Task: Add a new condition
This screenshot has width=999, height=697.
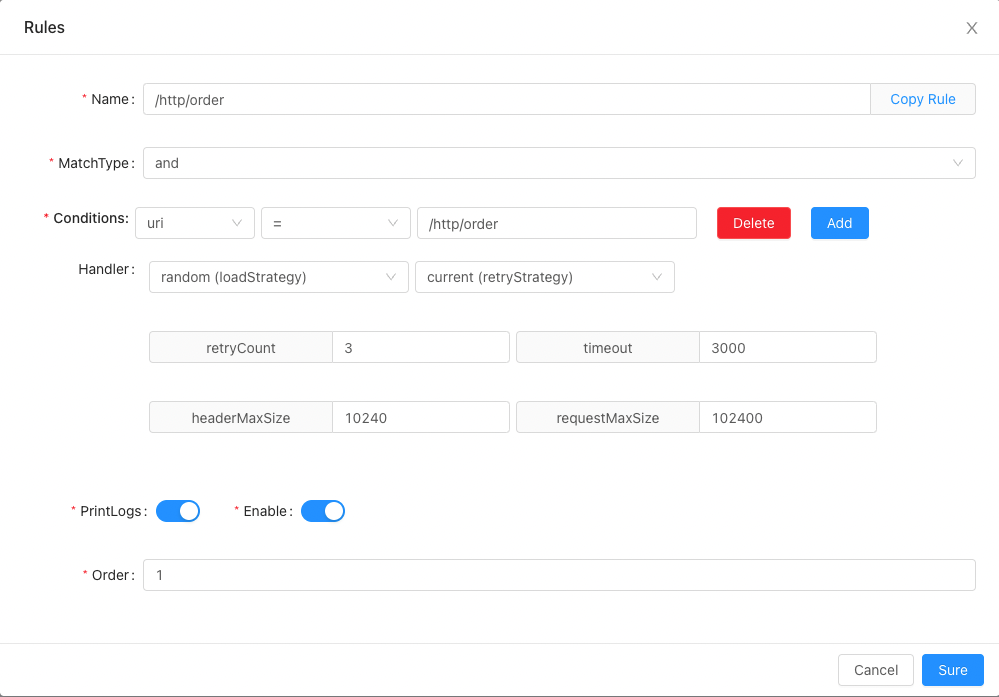Action: click(839, 223)
